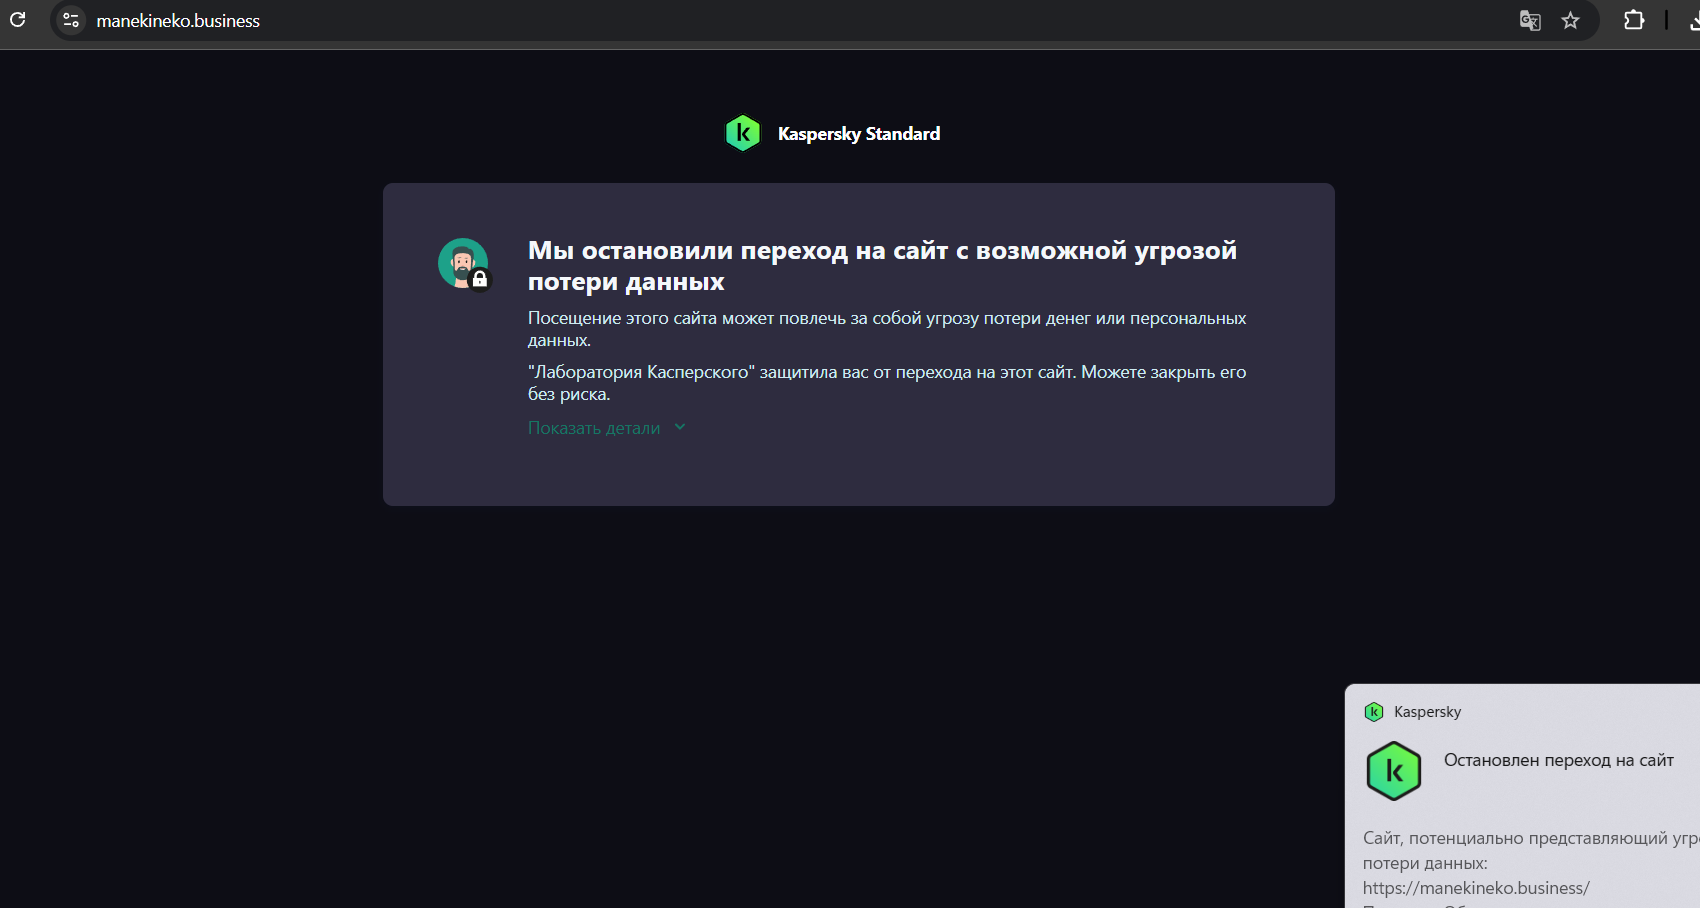Click the Лаборатория Касперского защитила вас paragraph
Image resolution: width=1700 pixels, height=908 pixels.
(x=887, y=383)
